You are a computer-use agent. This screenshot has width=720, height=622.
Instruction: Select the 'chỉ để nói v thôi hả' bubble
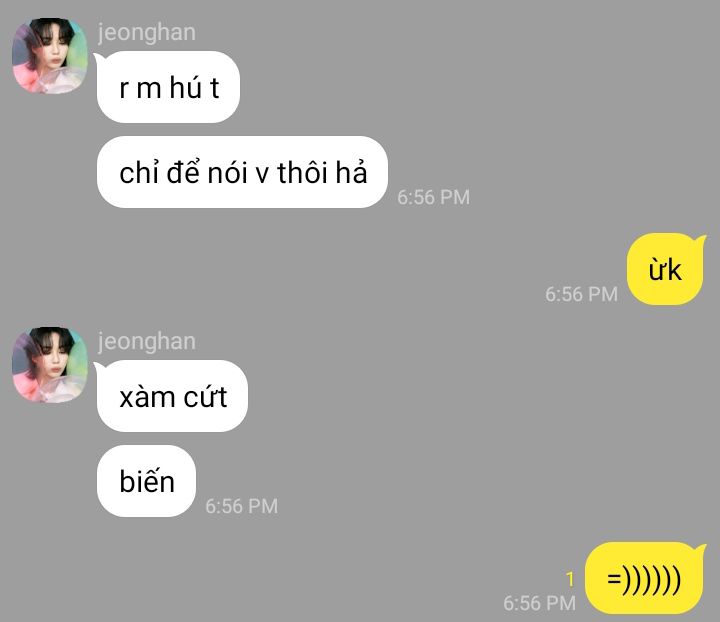pos(242,172)
